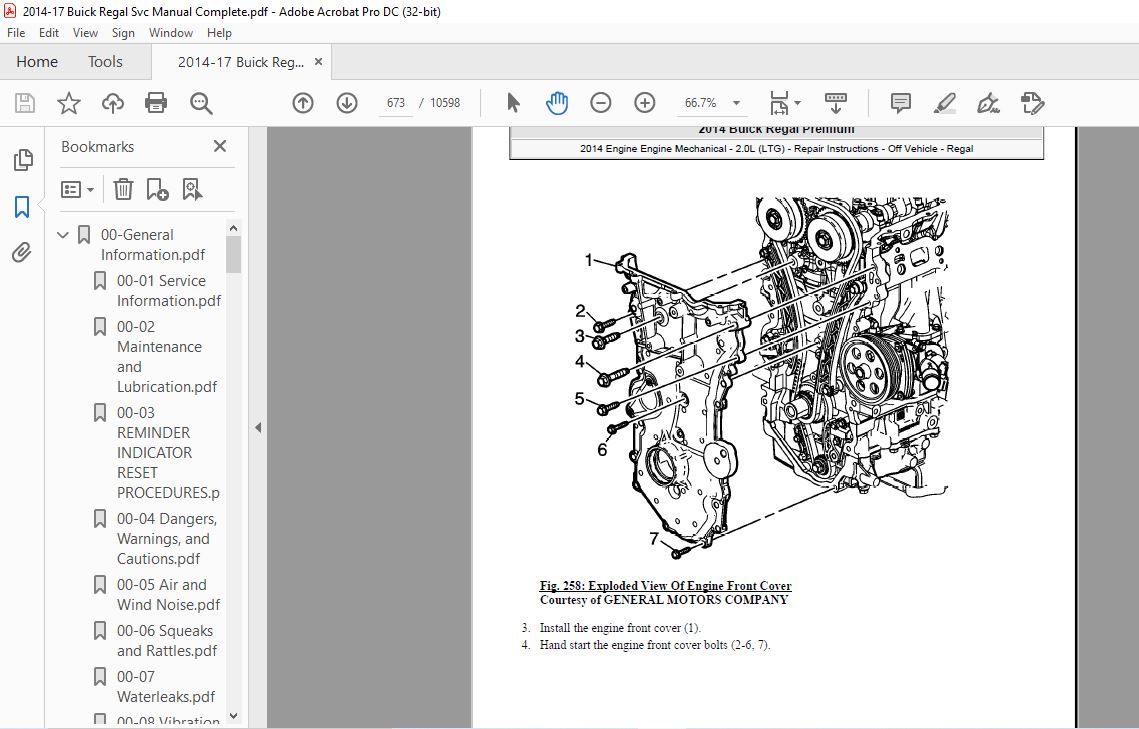The image size is (1139, 729).
Task: Click the Save file icon
Action: coord(25,103)
